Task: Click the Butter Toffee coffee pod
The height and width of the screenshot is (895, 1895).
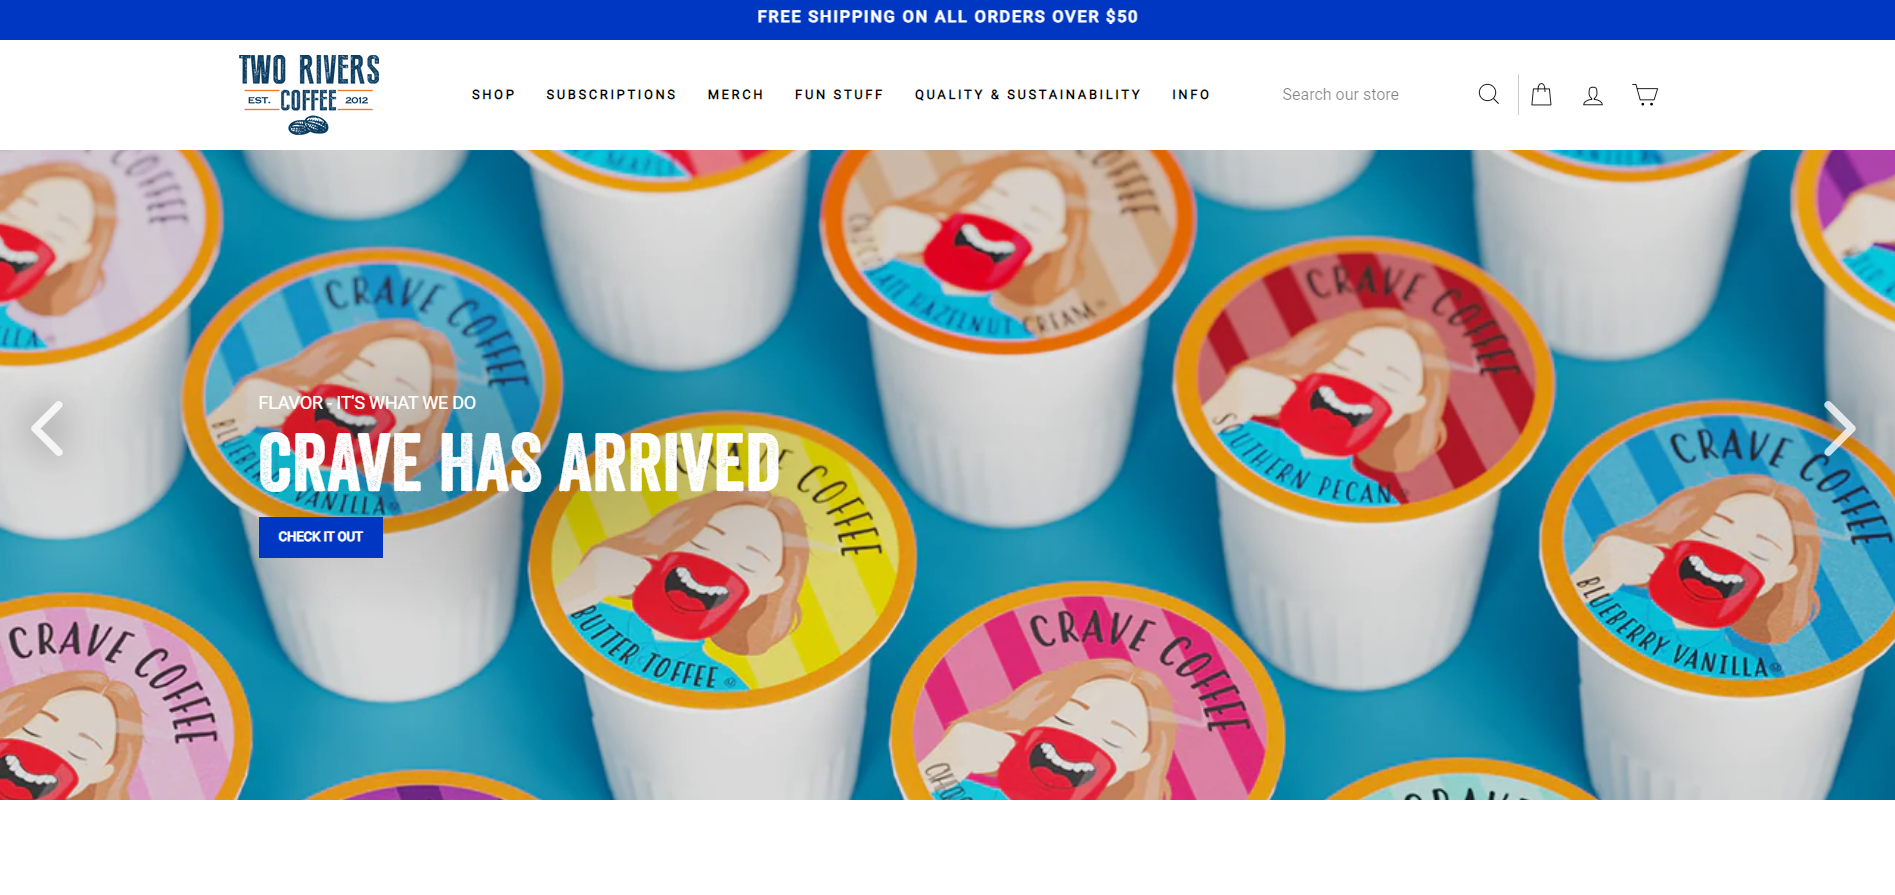Action: 722,560
